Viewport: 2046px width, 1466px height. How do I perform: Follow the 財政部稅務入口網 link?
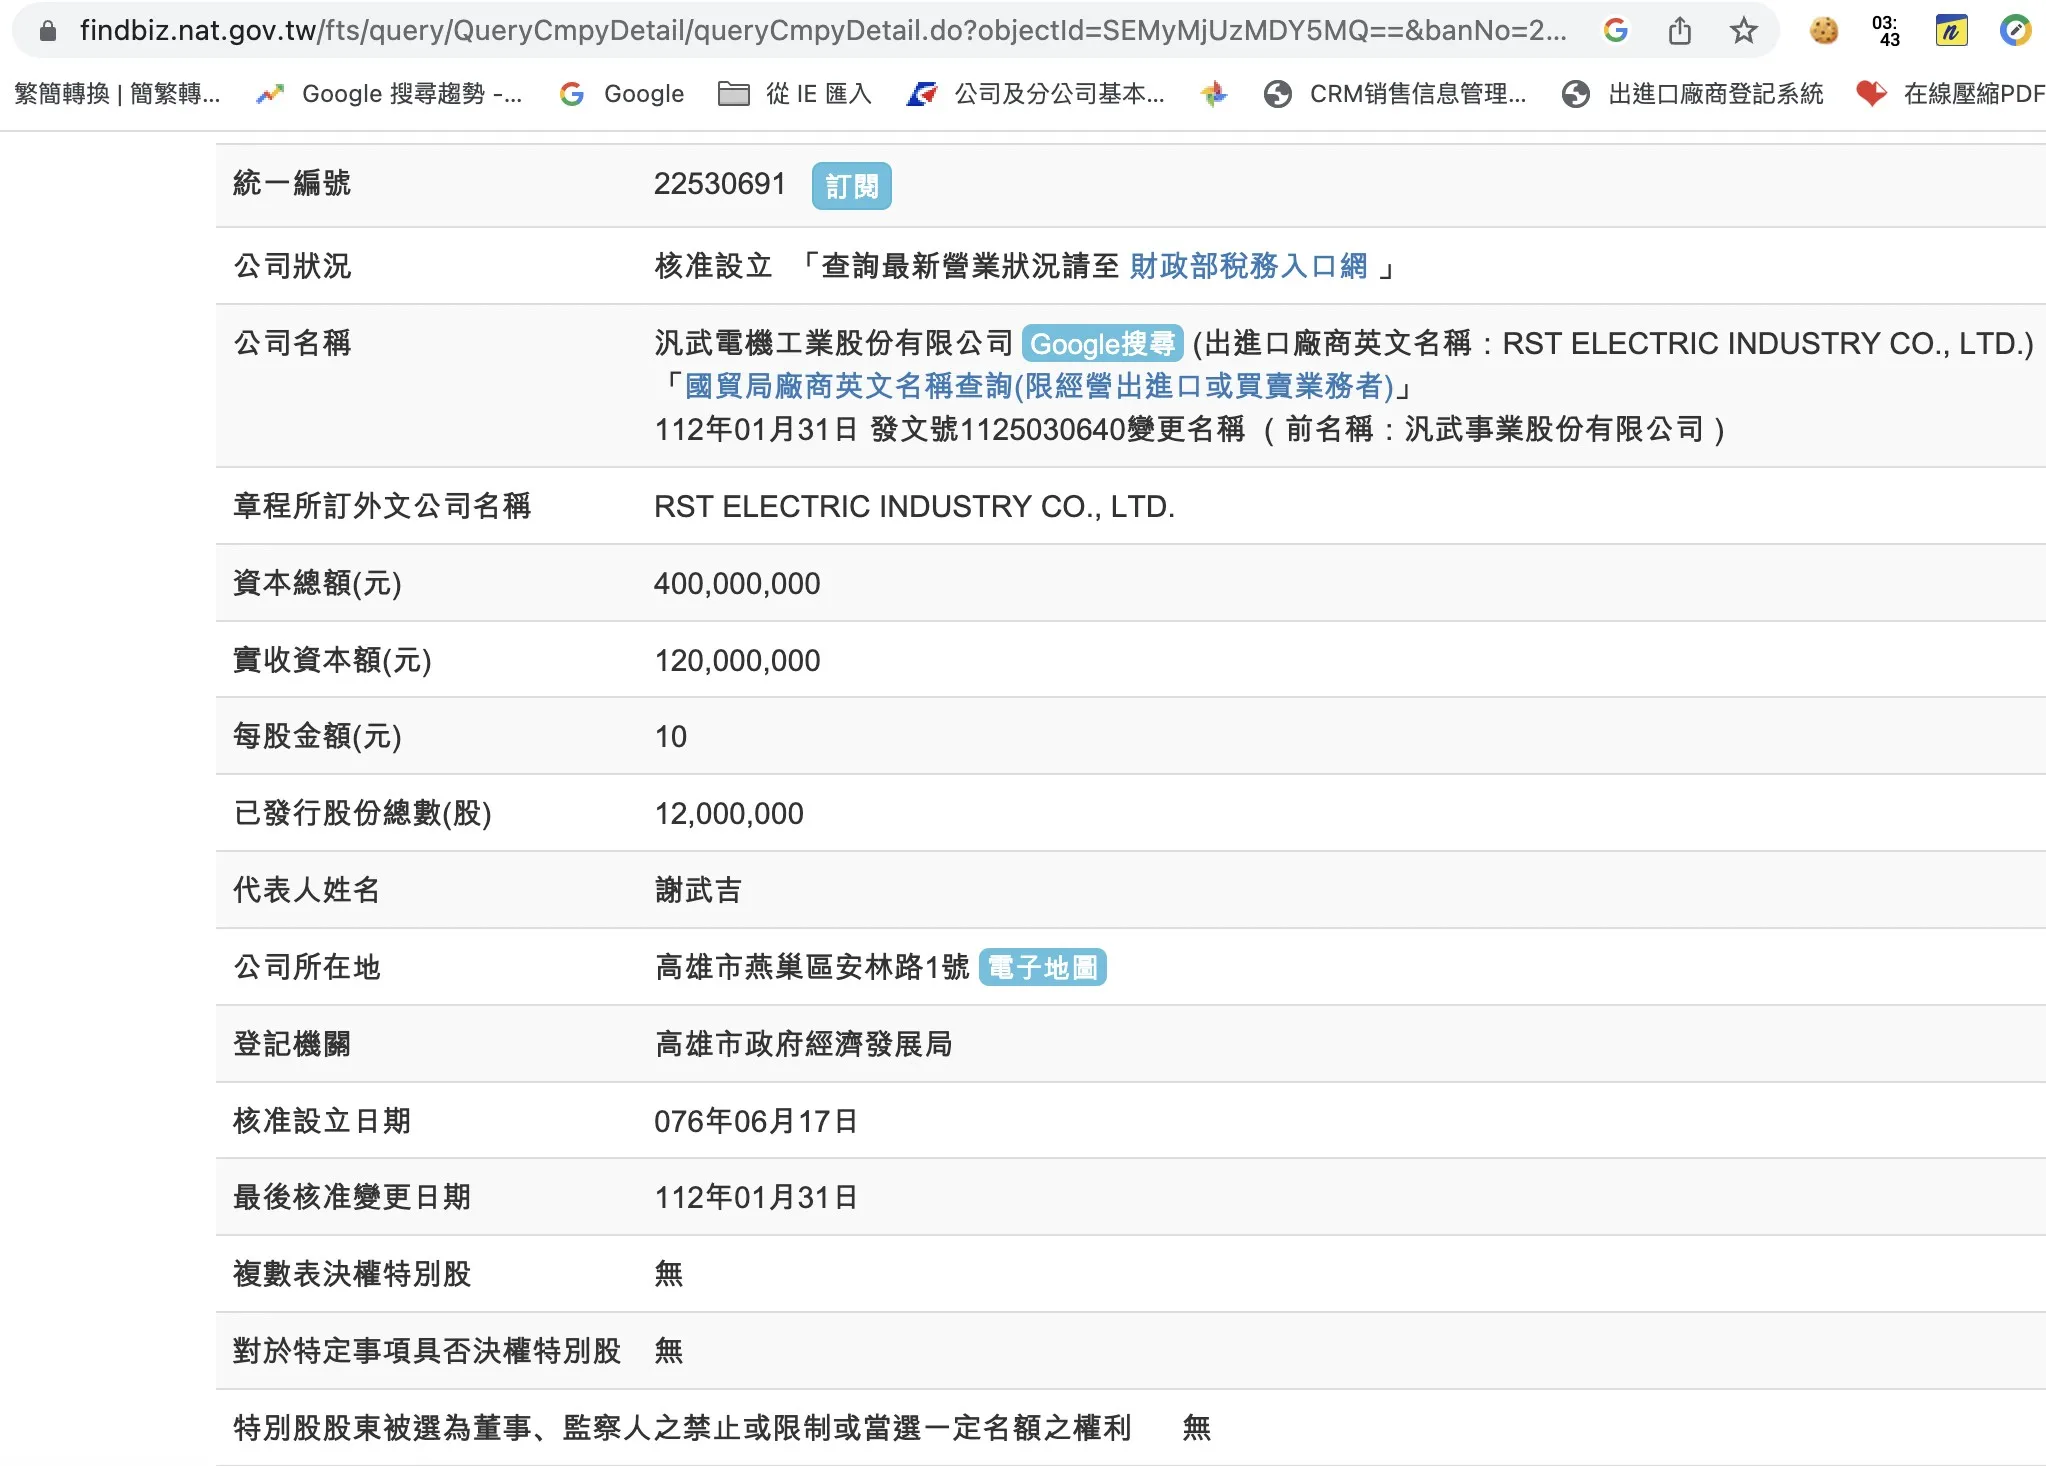[1248, 266]
